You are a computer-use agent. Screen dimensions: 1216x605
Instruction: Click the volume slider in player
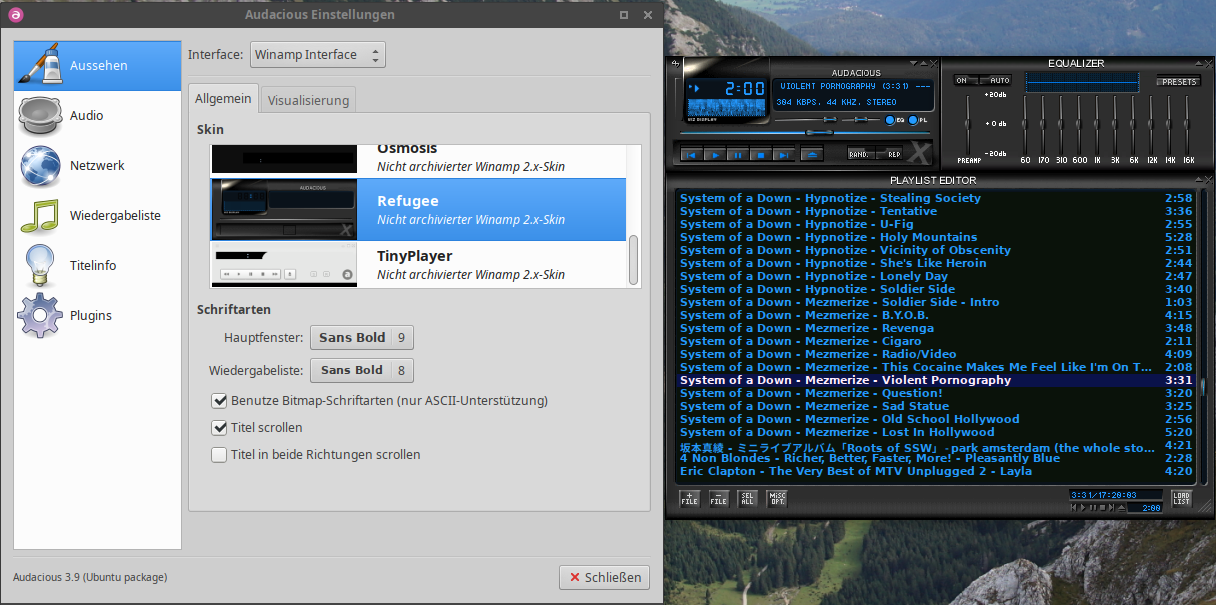coord(806,119)
